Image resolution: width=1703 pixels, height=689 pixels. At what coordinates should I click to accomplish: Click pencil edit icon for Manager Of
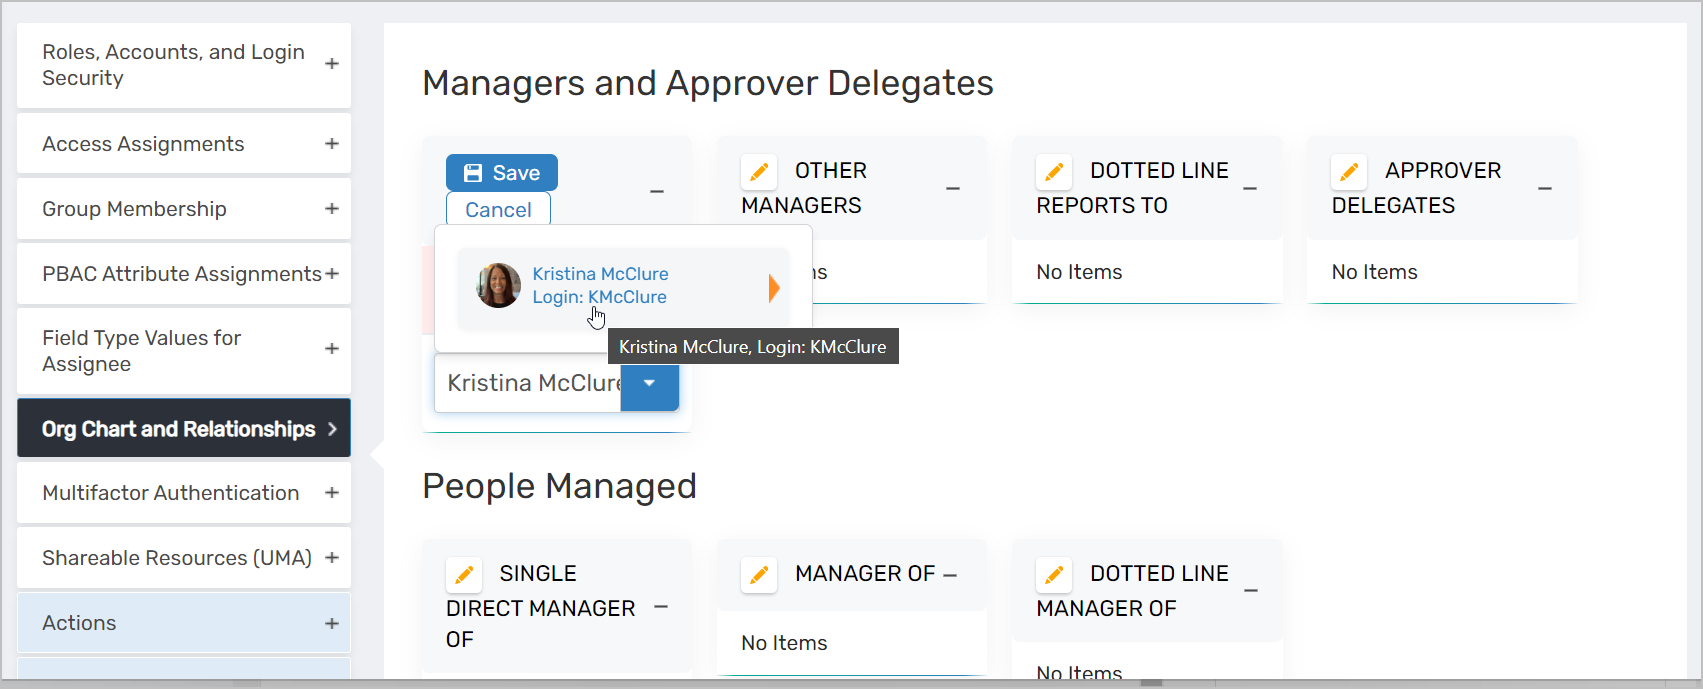759,574
